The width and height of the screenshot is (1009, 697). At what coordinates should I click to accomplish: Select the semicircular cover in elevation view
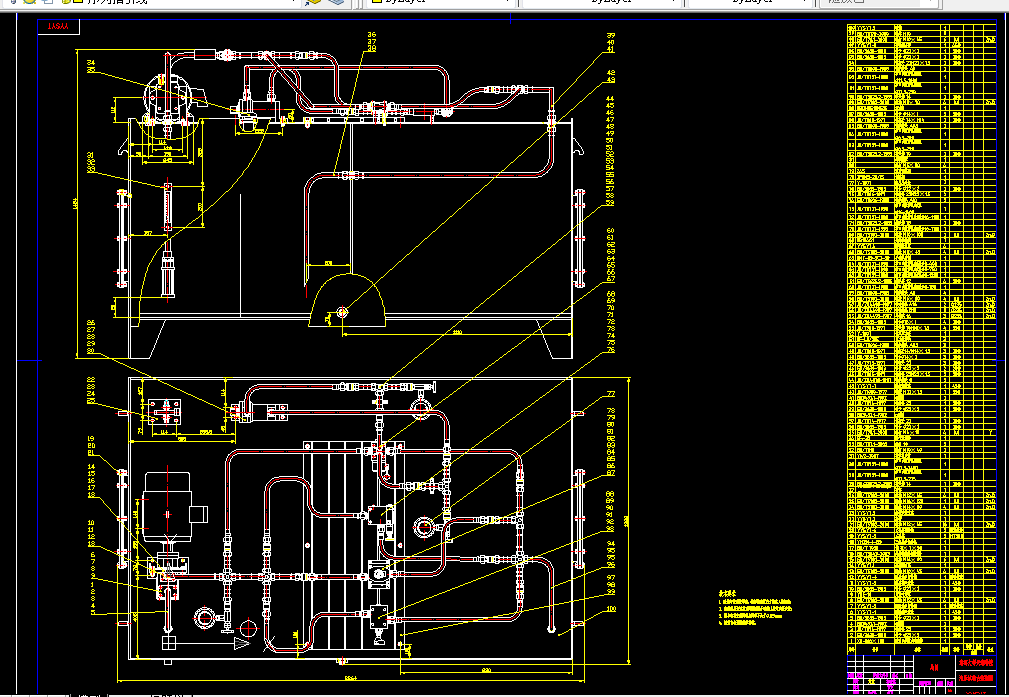[347, 301]
